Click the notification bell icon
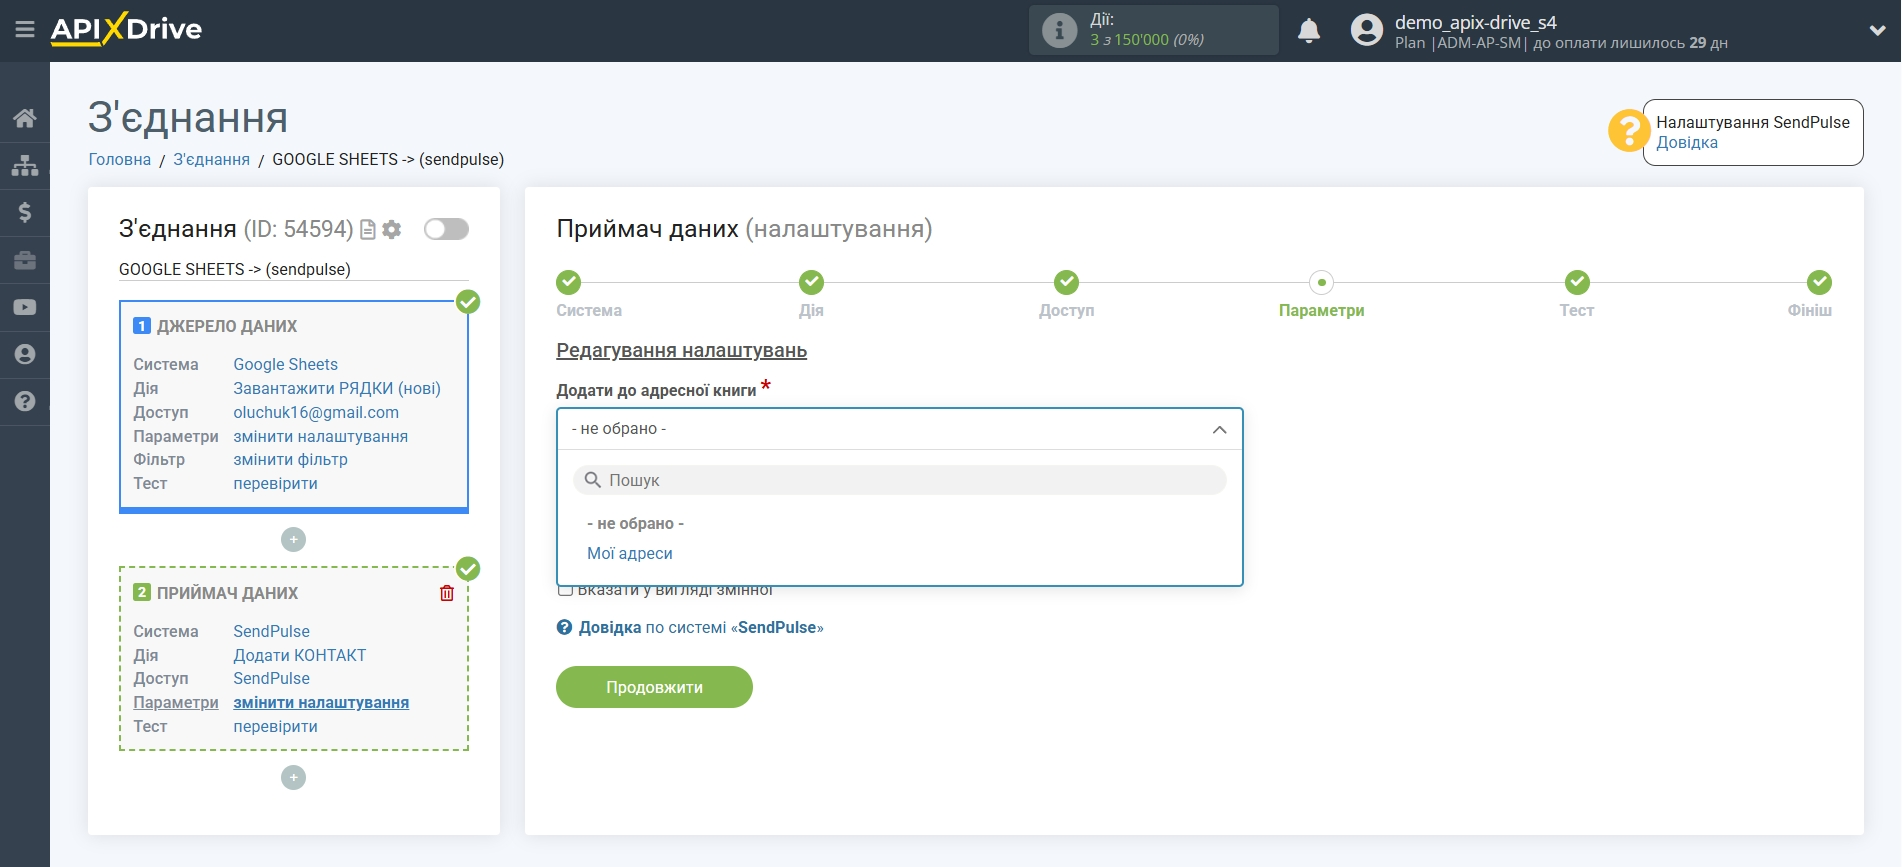The height and width of the screenshot is (867, 1902). [1308, 31]
